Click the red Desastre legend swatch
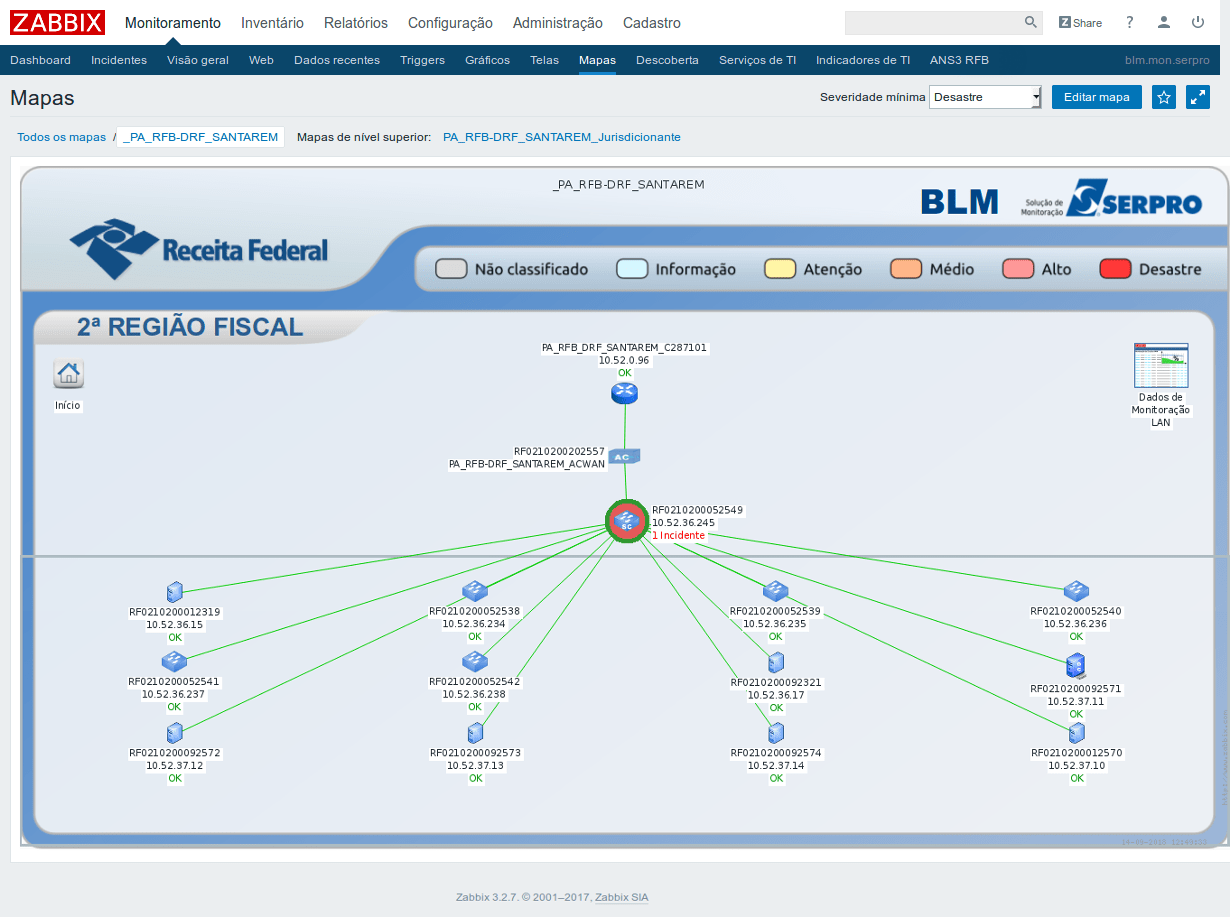 (x=1114, y=269)
